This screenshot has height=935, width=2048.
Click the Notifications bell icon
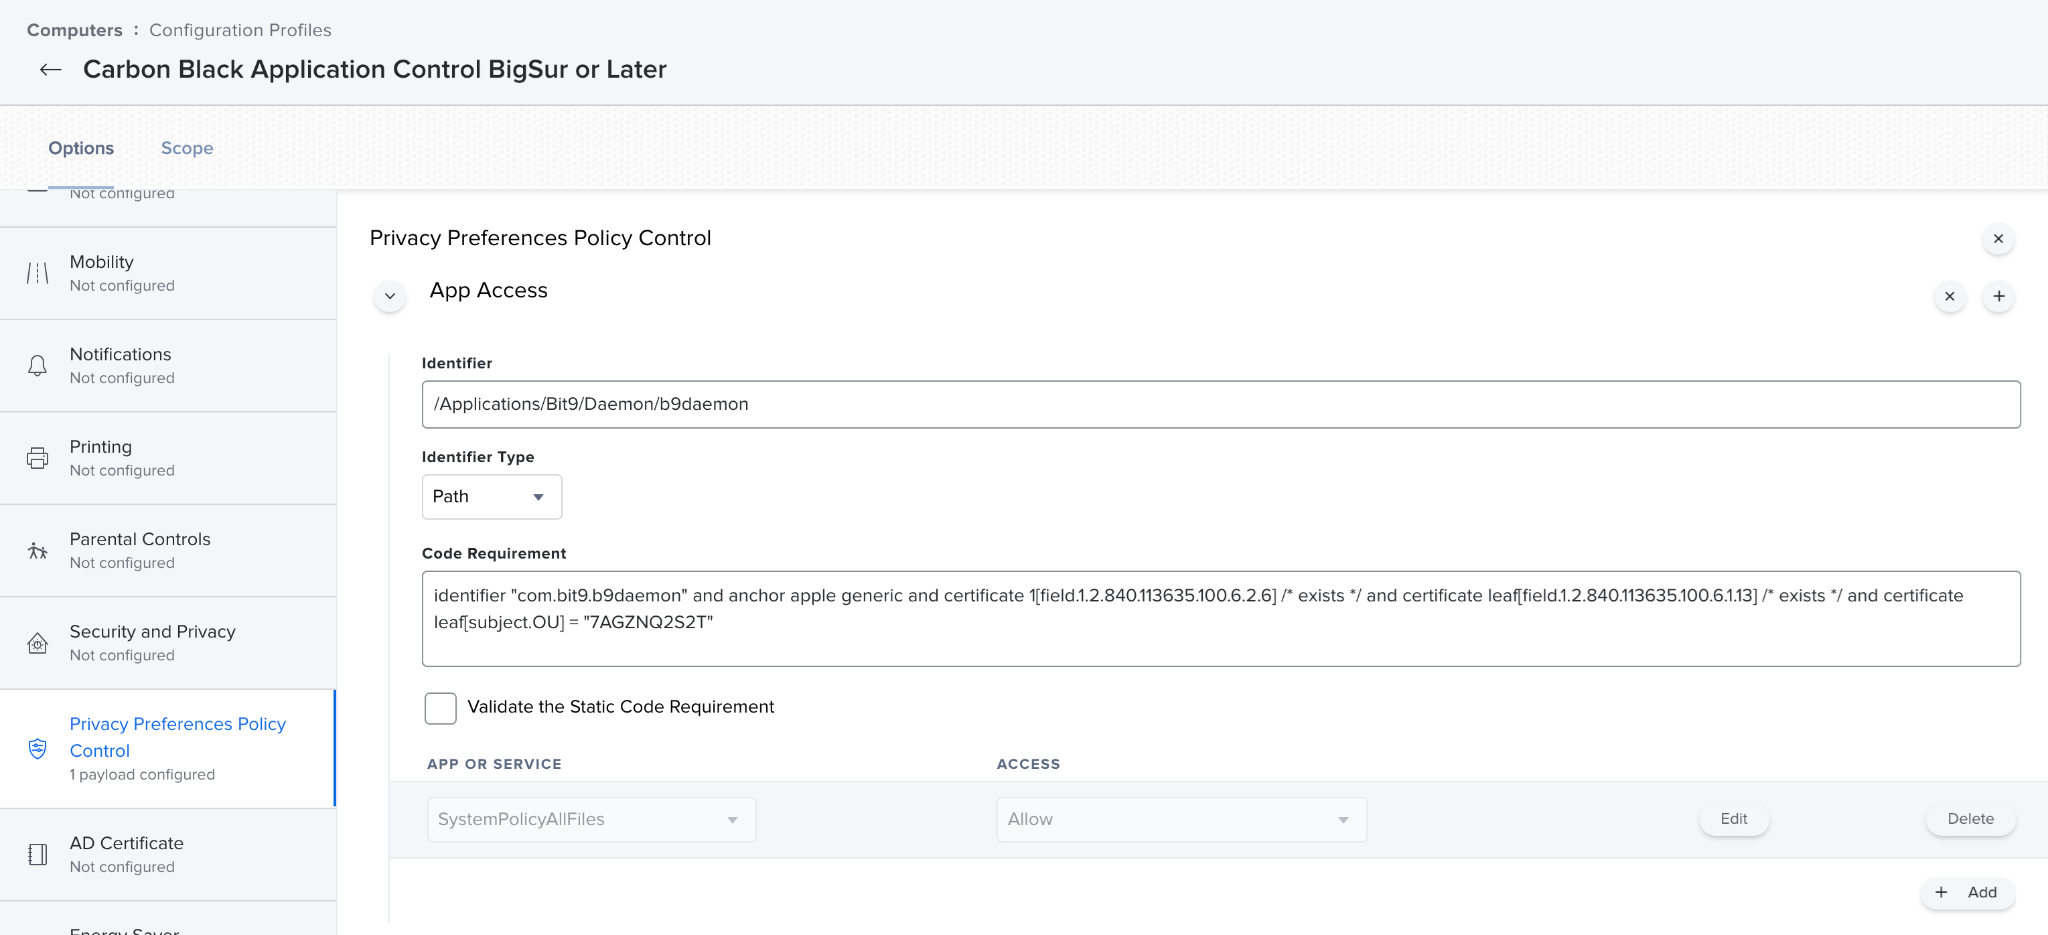tap(37, 366)
